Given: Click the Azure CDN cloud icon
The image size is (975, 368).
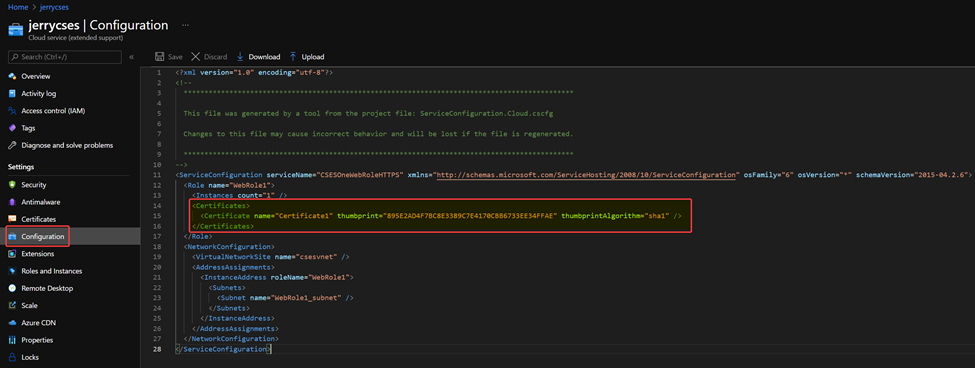Looking at the screenshot, I should pyautogui.click(x=12, y=323).
